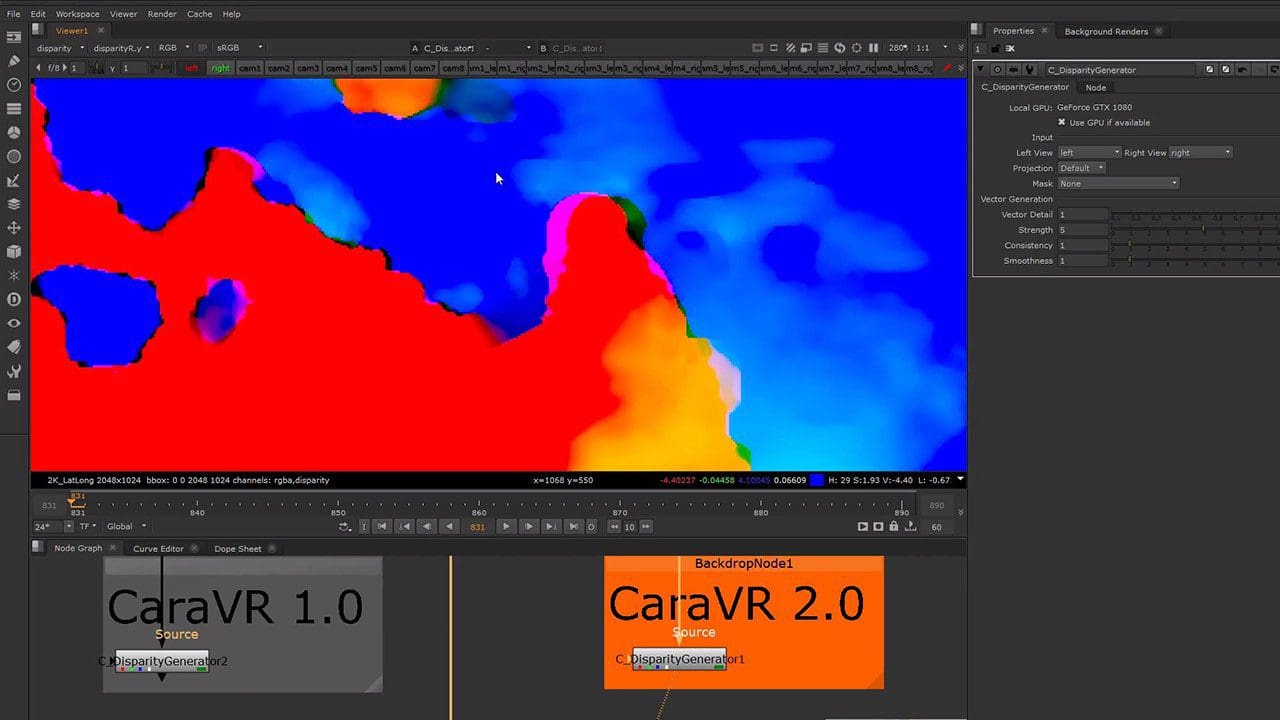Open the Keyer nodes icon

pos(14,181)
